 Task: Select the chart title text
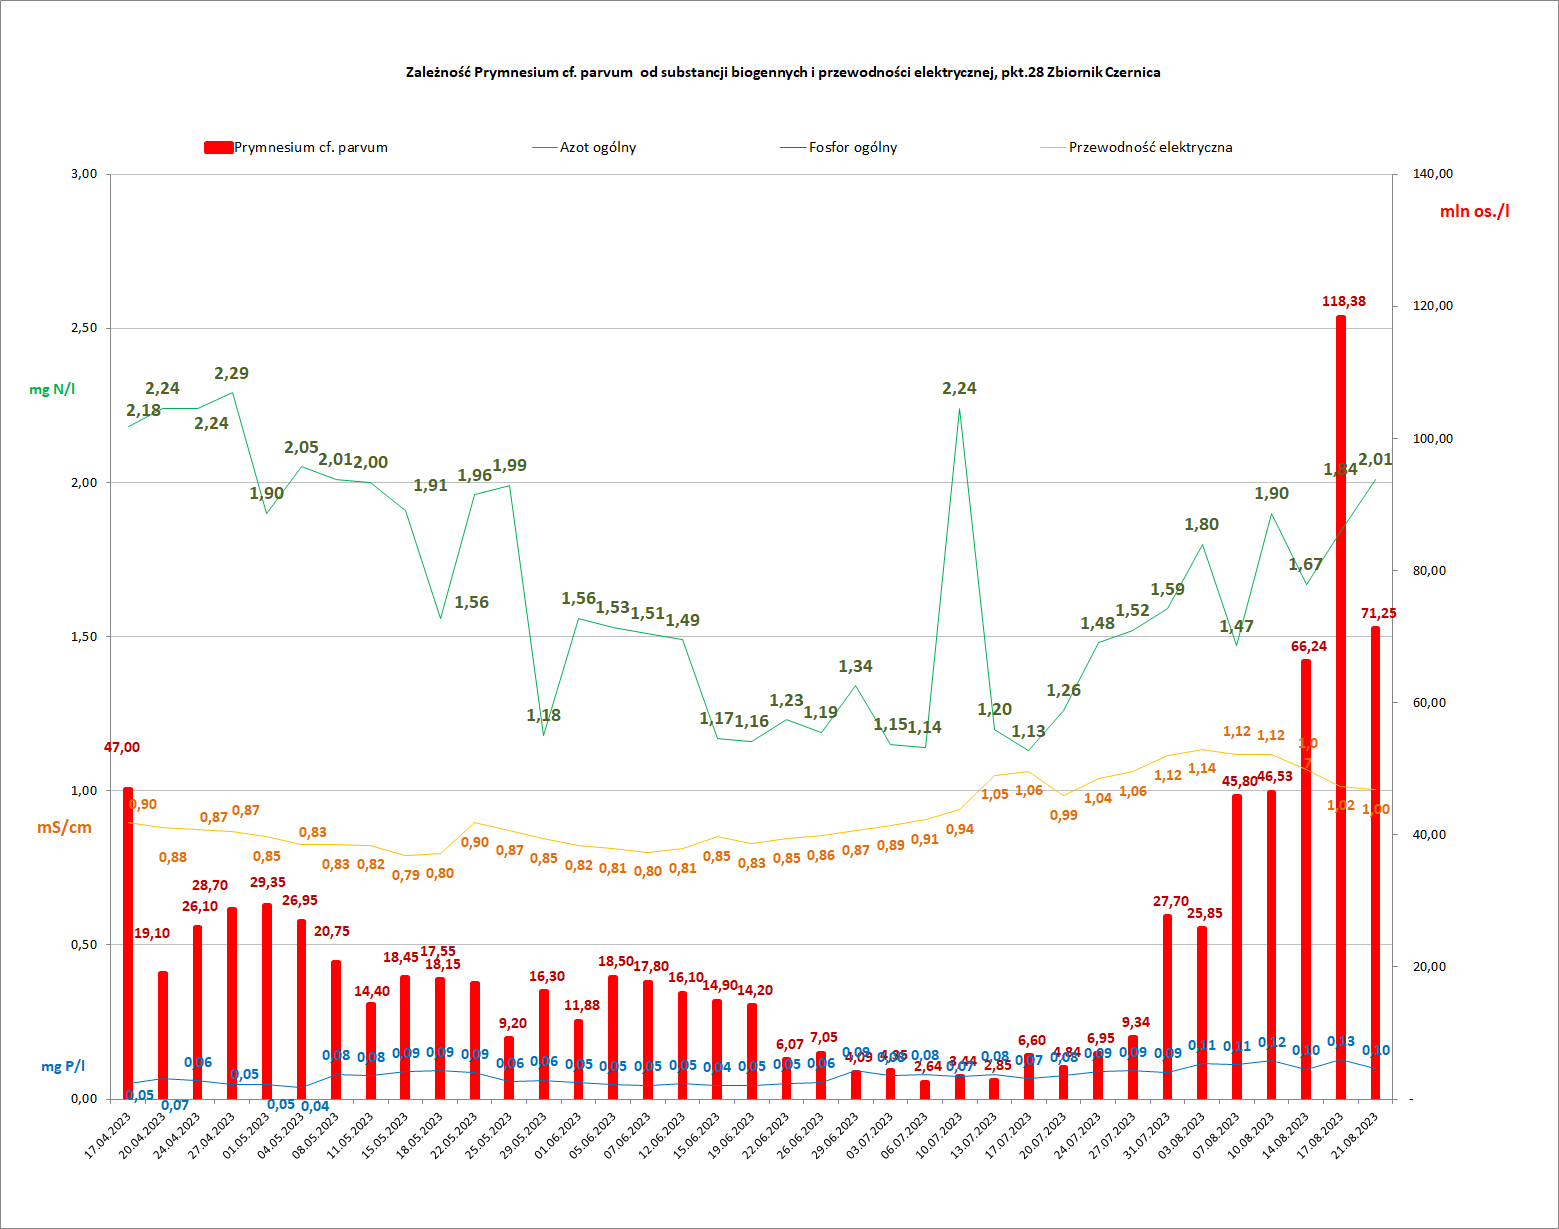pyautogui.click(x=782, y=72)
